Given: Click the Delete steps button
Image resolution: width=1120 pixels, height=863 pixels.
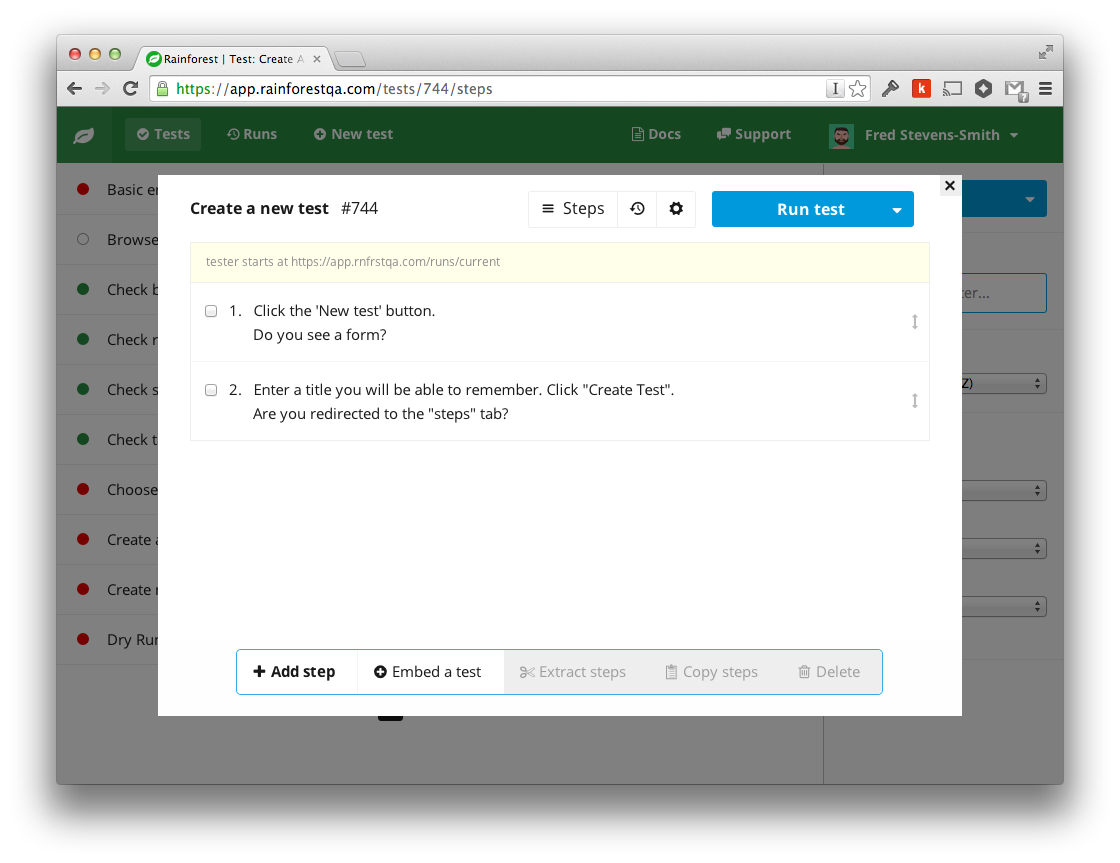Looking at the screenshot, I should pyautogui.click(x=829, y=672).
